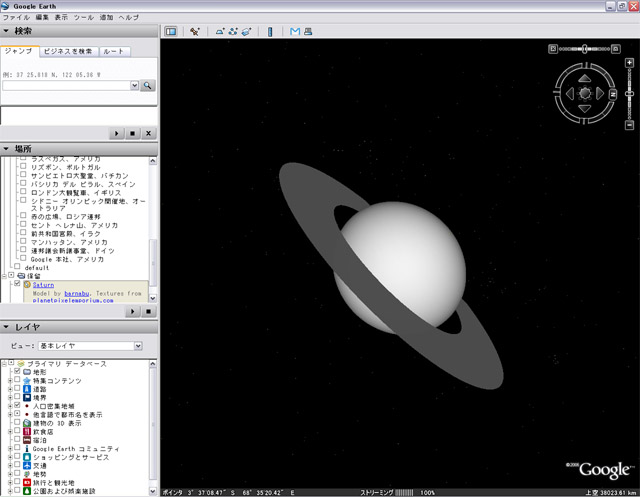Uncheck the 地形 terrain layer checkbox

[17, 371]
